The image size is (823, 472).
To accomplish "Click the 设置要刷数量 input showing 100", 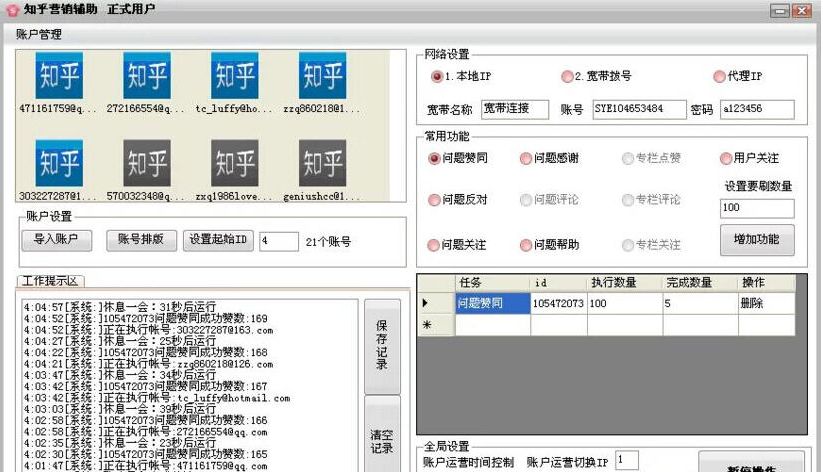I will pos(757,208).
